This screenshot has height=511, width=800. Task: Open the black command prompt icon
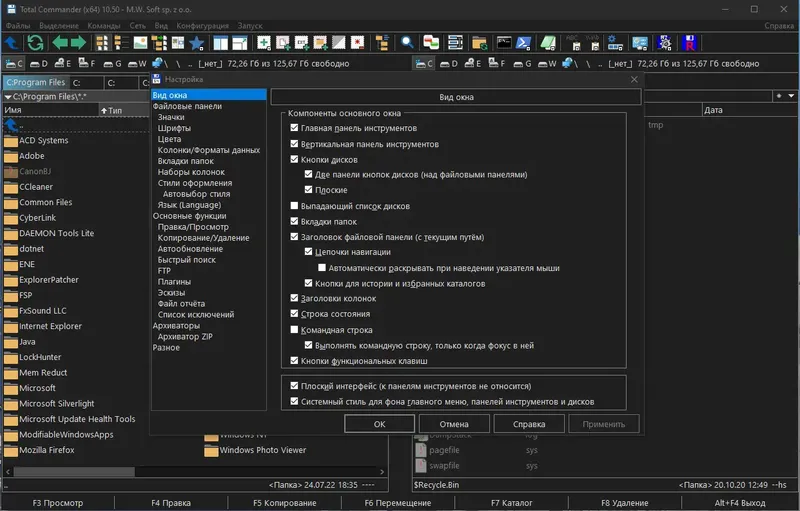click(x=504, y=43)
